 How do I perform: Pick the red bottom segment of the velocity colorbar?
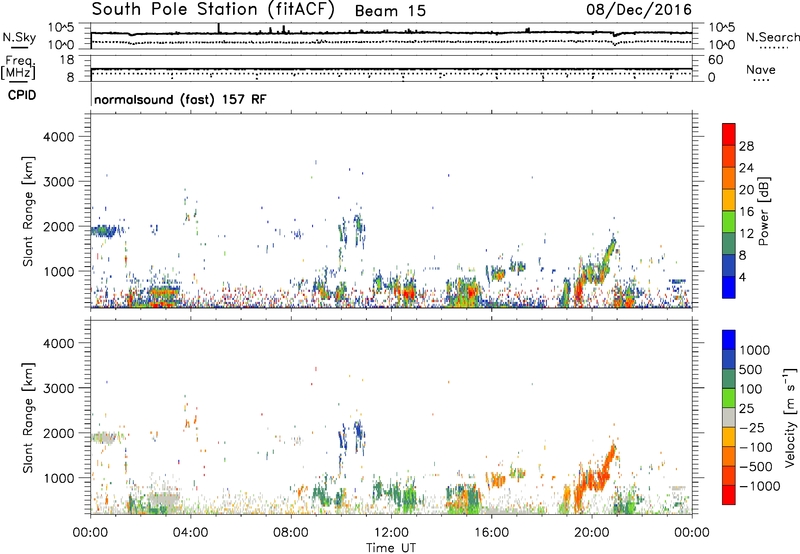(729, 495)
